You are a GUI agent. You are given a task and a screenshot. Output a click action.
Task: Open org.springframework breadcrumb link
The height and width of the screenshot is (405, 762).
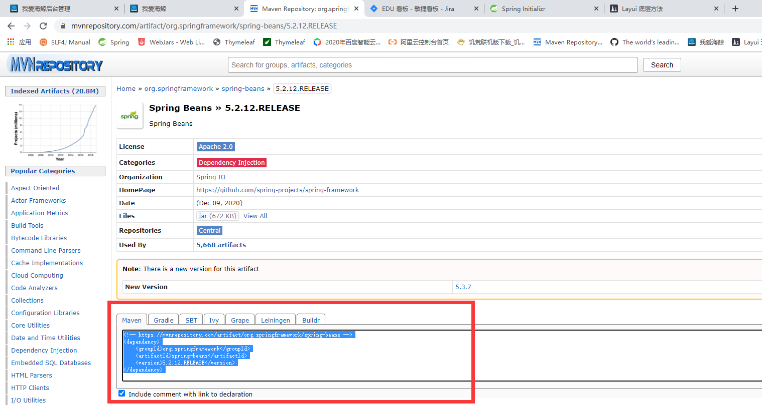coord(178,88)
